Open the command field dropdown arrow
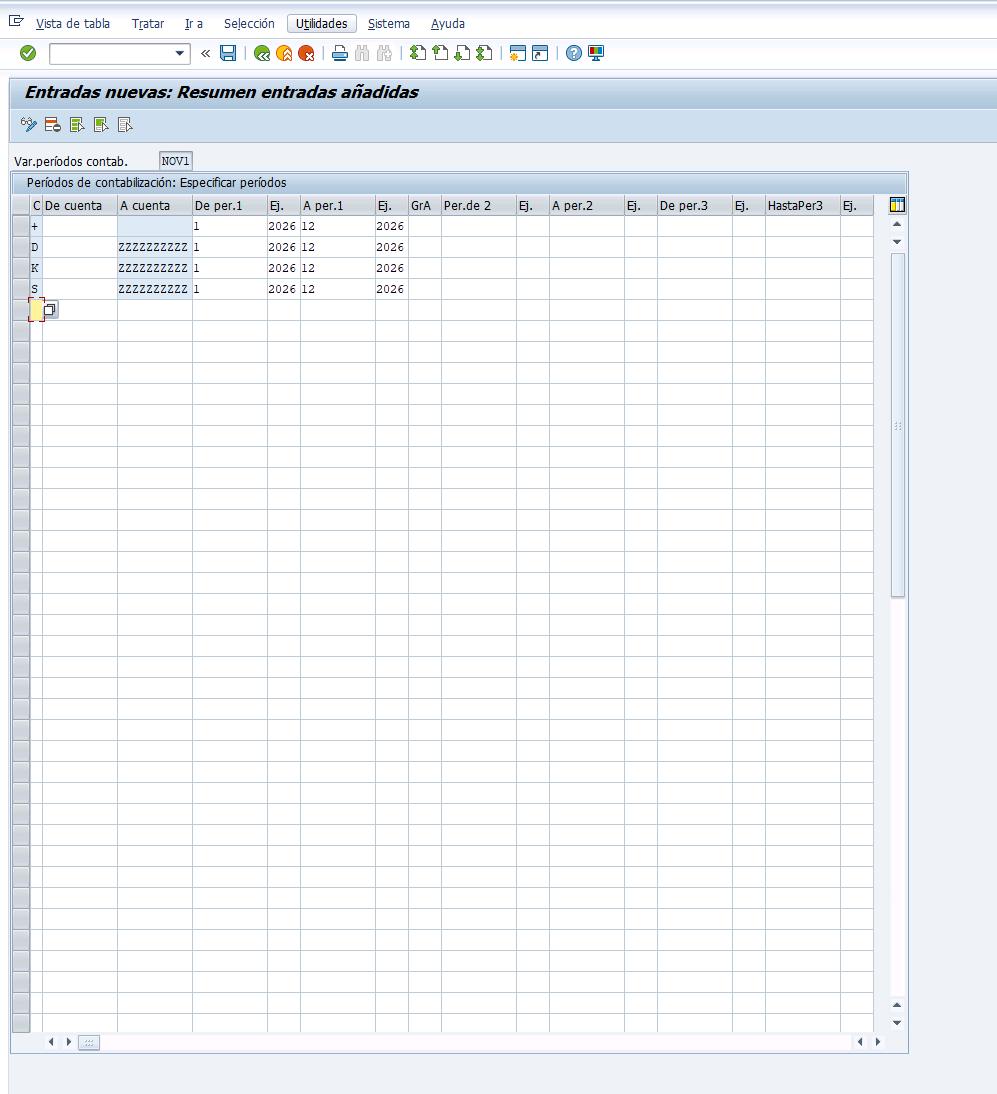Image resolution: width=997 pixels, height=1094 pixels. (x=179, y=53)
